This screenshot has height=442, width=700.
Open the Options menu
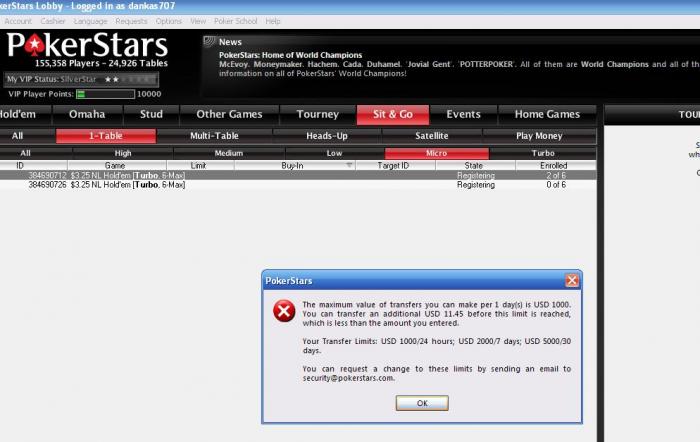(x=169, y=21)
